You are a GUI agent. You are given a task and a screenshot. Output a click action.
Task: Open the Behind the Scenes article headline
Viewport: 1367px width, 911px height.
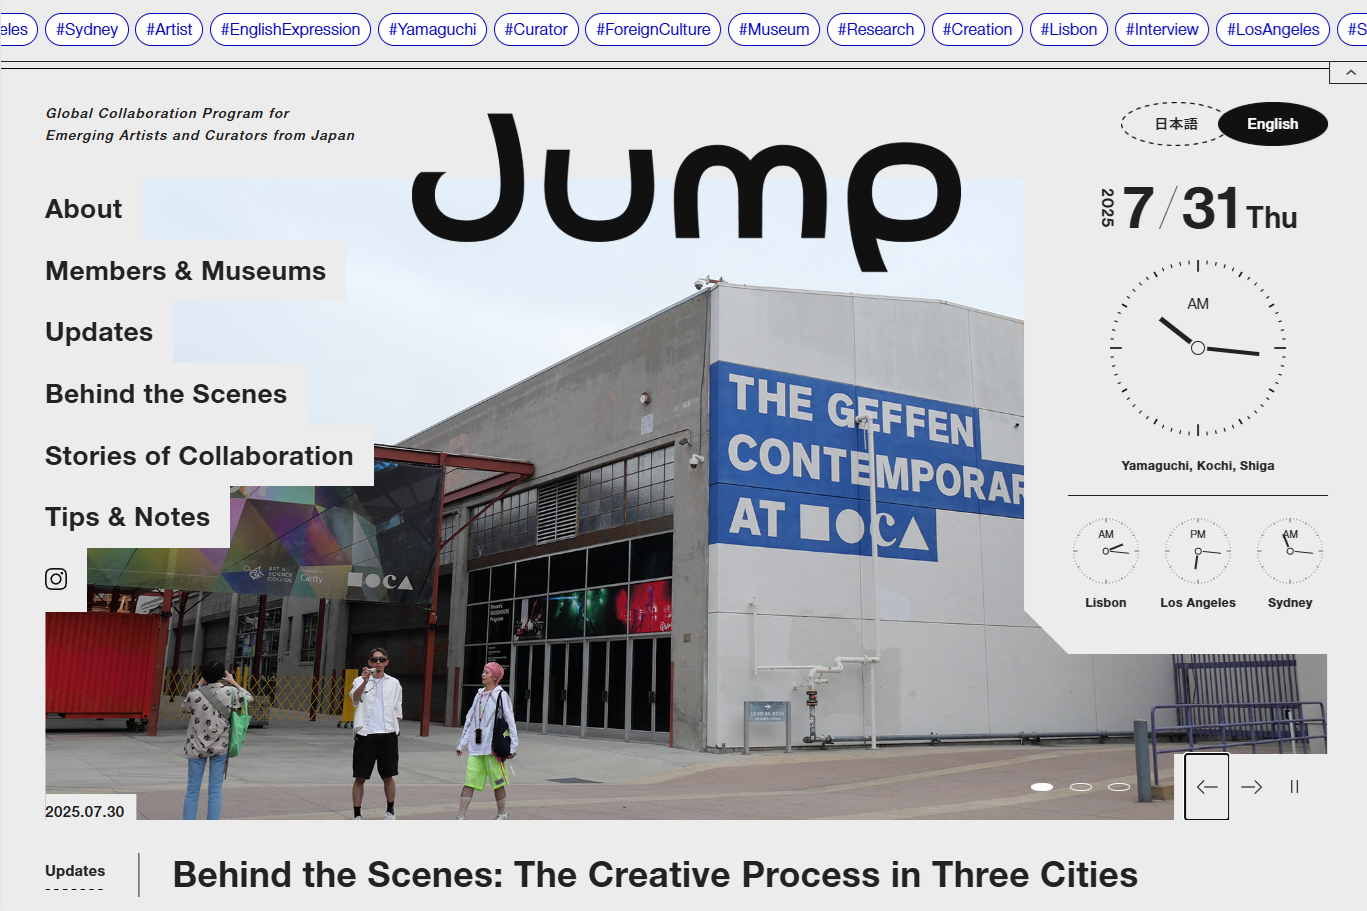tap(655, 875)
